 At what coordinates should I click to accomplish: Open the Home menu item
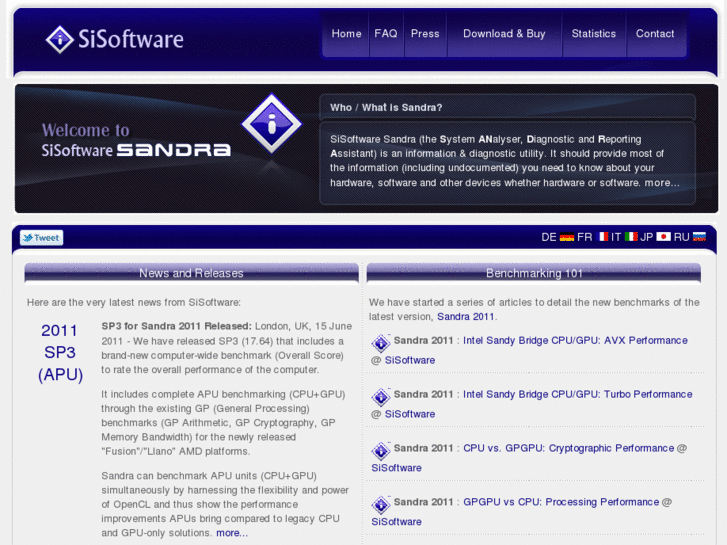346,34
